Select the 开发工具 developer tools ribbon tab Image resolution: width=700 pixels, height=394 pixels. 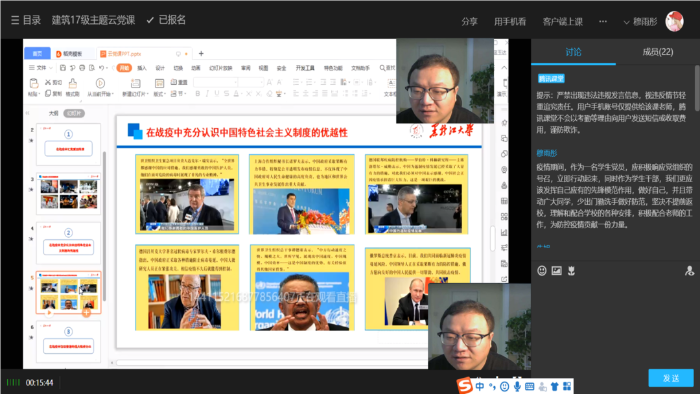(x=305, y=68)
